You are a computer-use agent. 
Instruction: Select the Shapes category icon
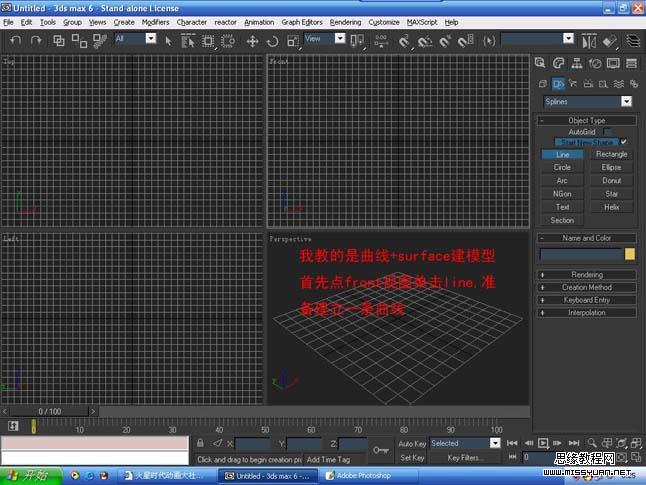pos(558,84)
